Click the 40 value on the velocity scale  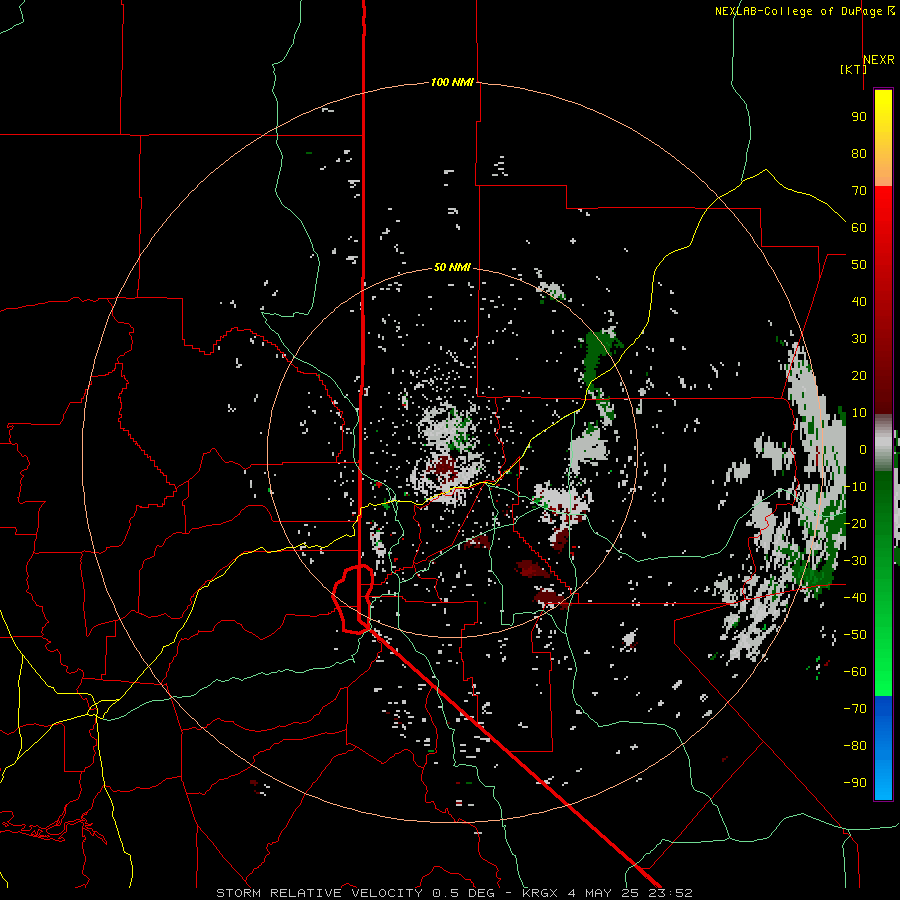[859, 301]
